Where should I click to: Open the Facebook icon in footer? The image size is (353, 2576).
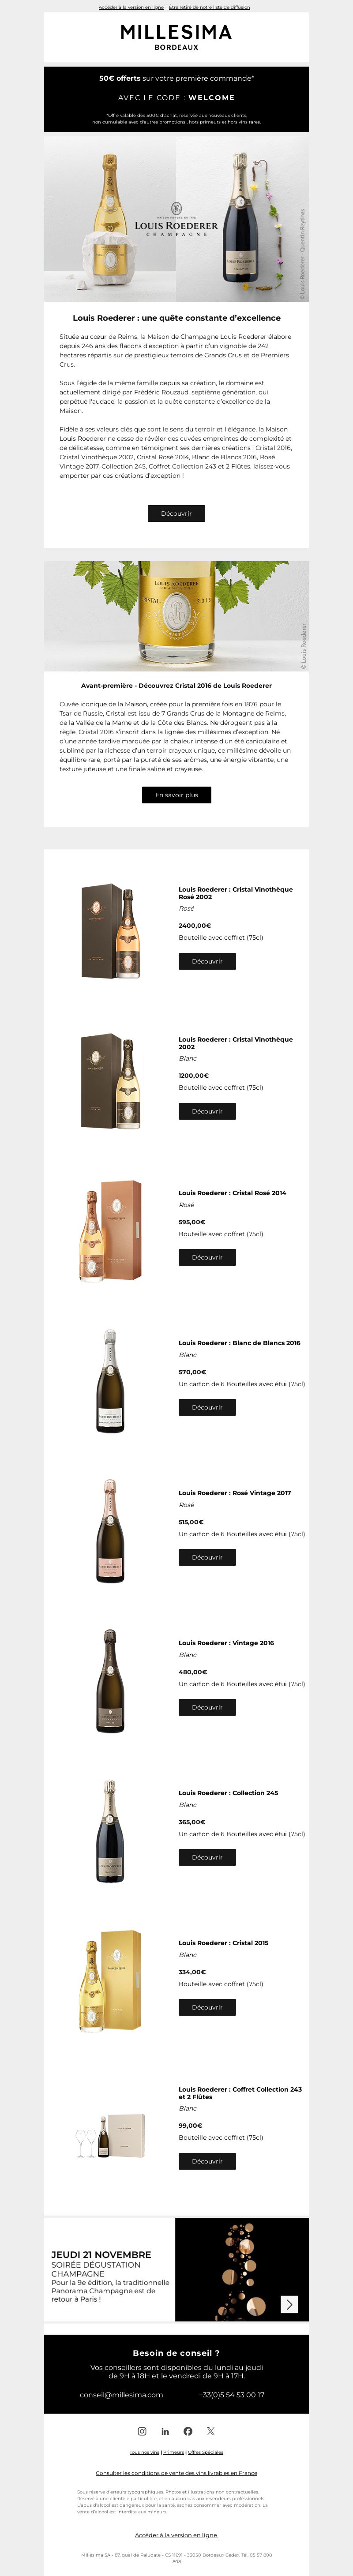(188, 2430)
